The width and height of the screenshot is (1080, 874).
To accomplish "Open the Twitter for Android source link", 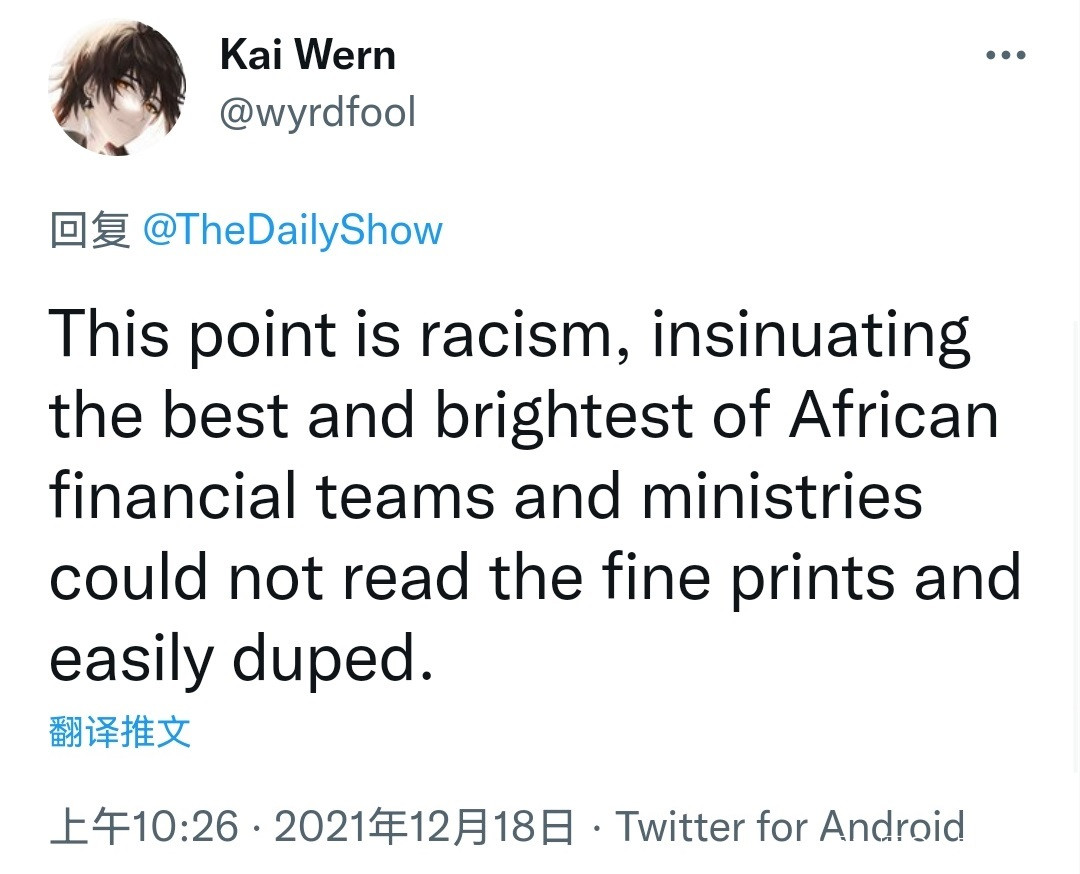I will [x=790, y=827].
